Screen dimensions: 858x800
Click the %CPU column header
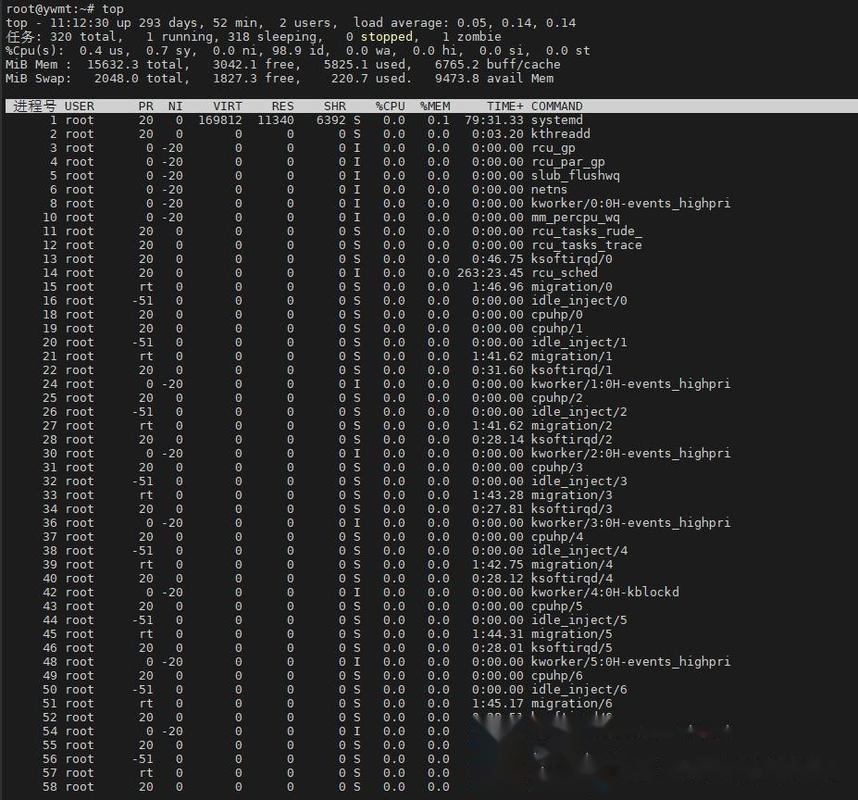(x=390, y=106)
